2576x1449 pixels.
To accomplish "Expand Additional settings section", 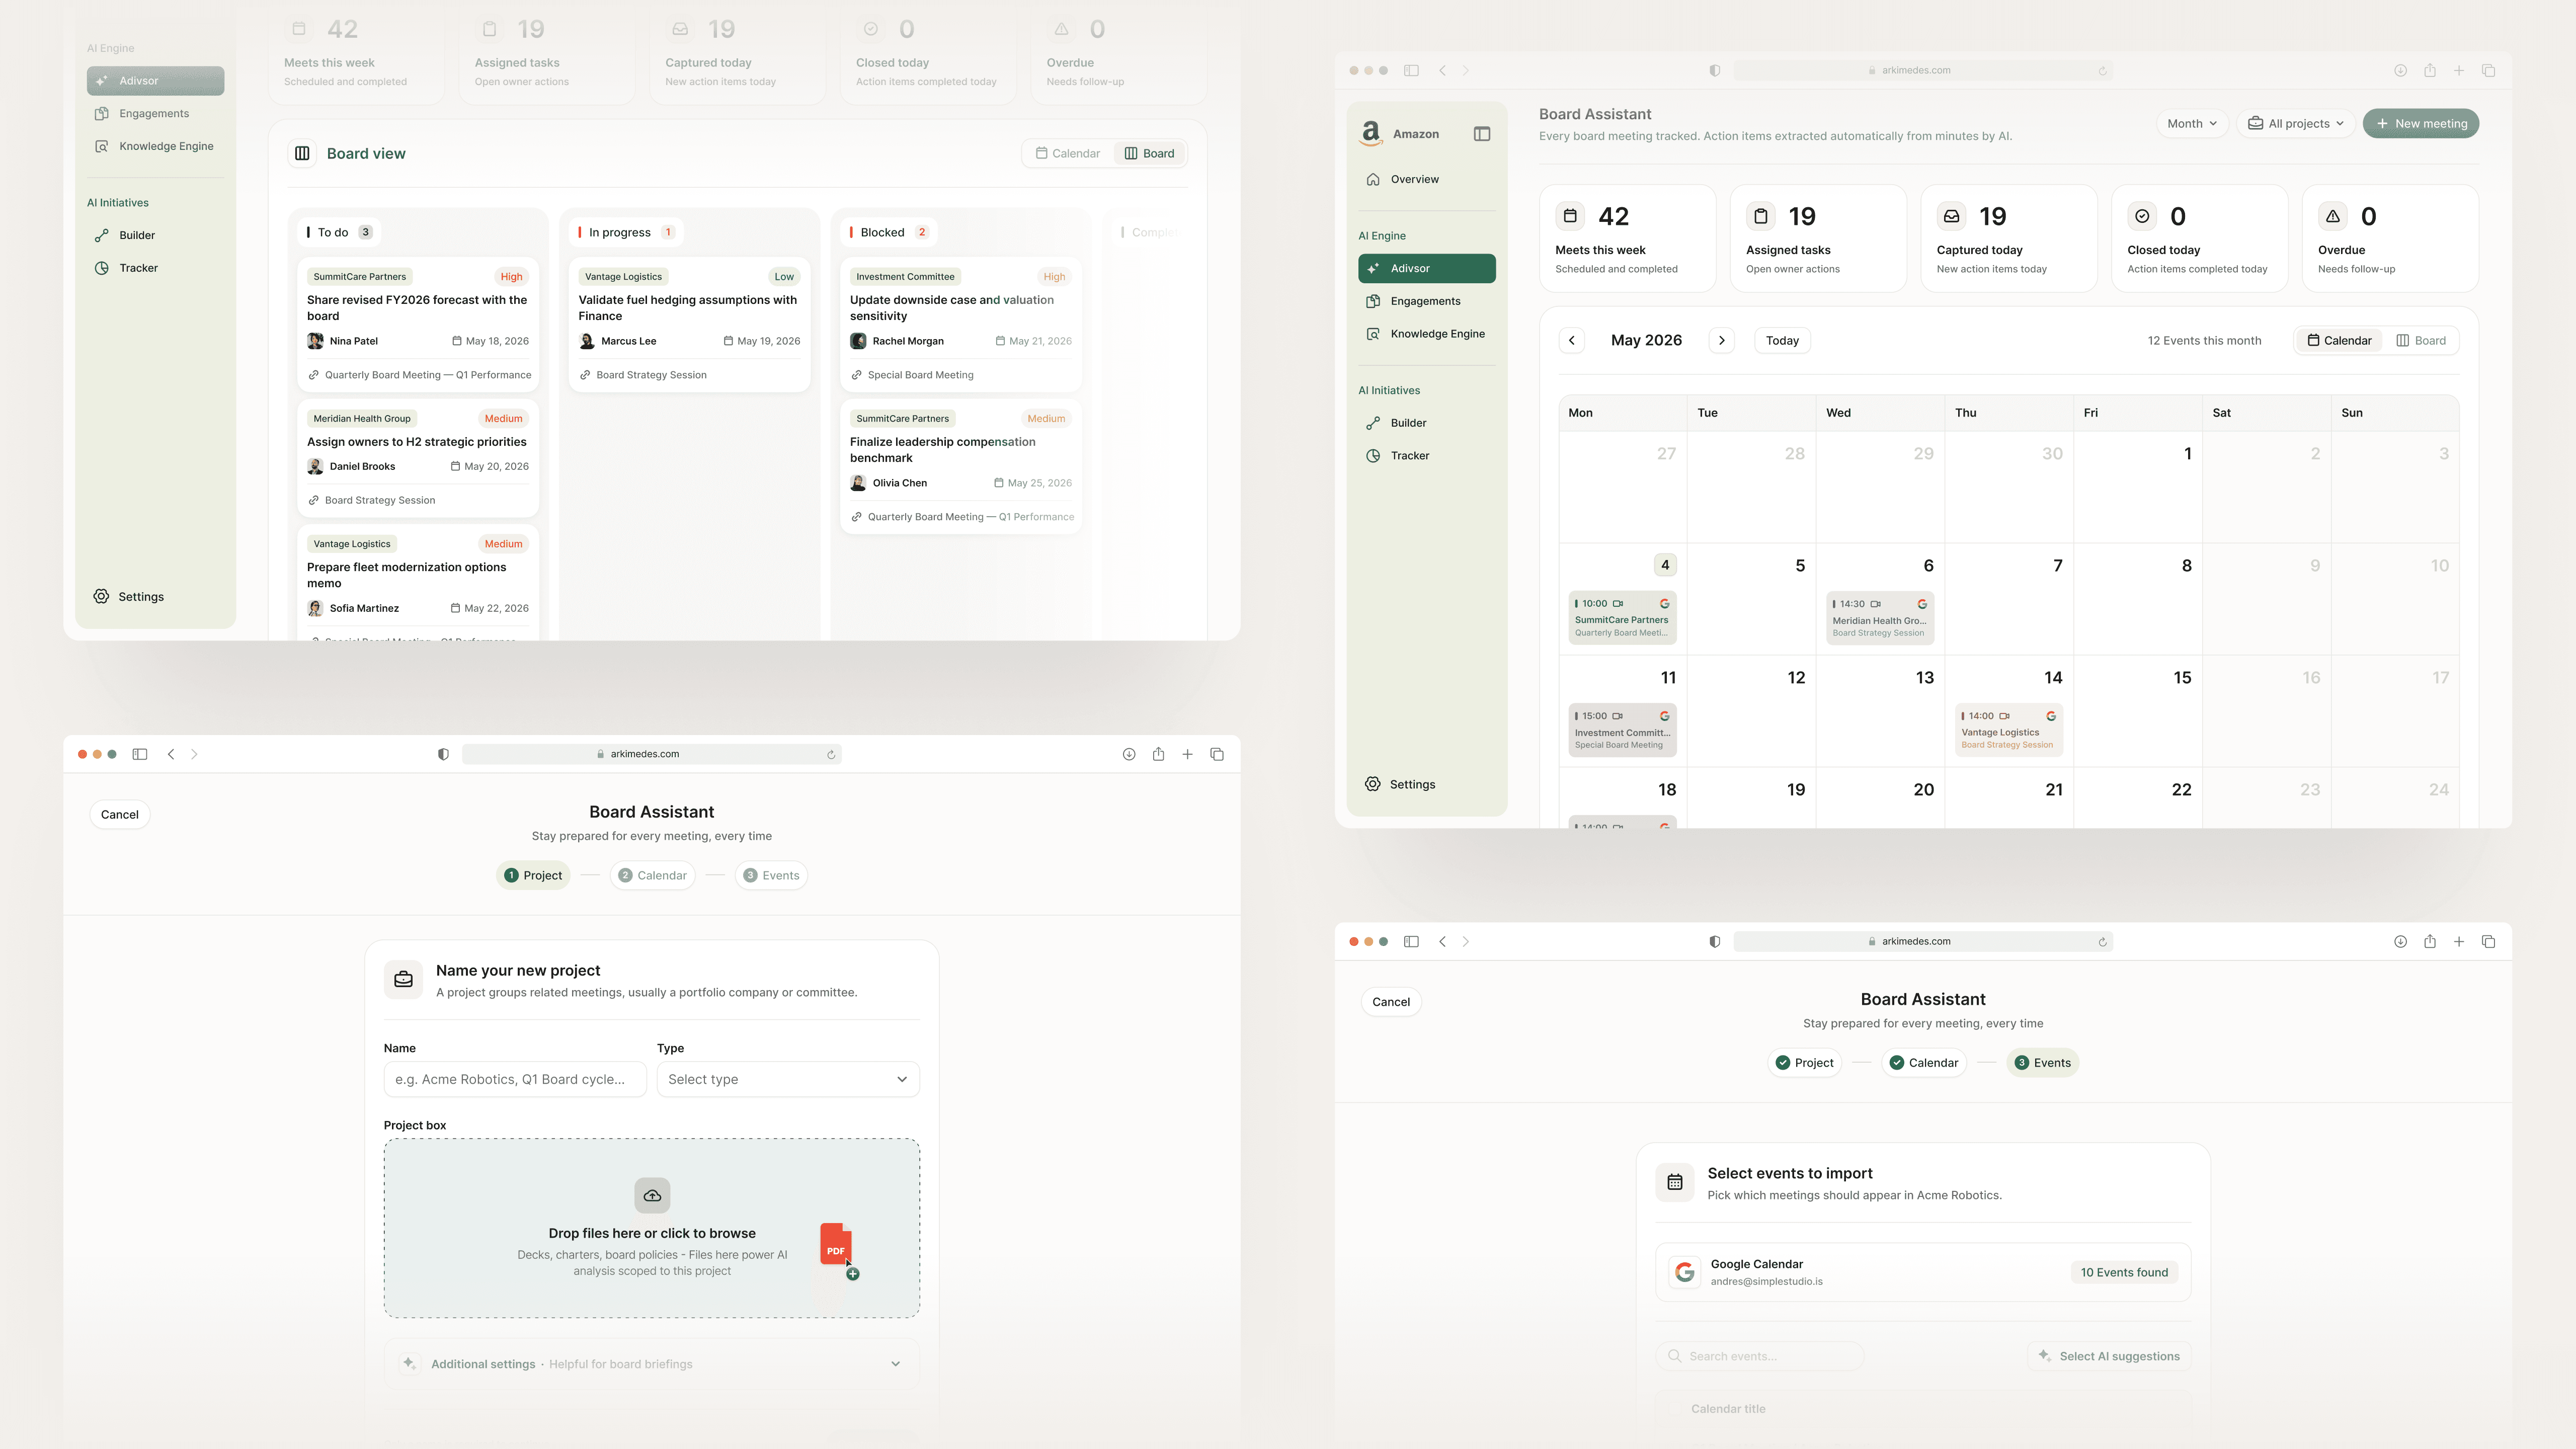I will coord(652,1364).
